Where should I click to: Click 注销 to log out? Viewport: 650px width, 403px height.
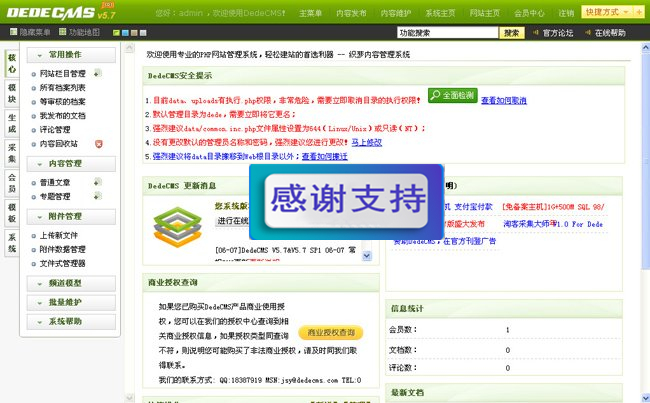point(566,13)
